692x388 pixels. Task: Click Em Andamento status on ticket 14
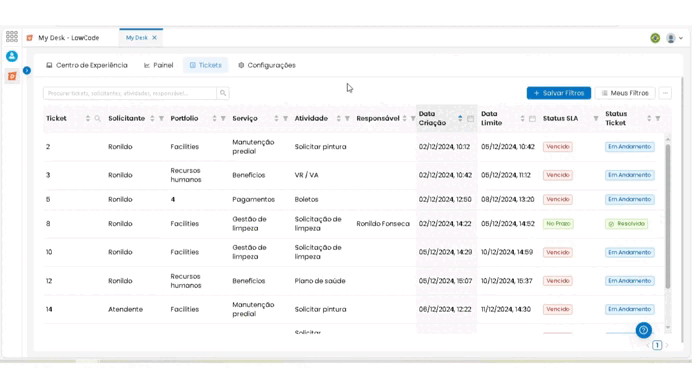point(630,309)
